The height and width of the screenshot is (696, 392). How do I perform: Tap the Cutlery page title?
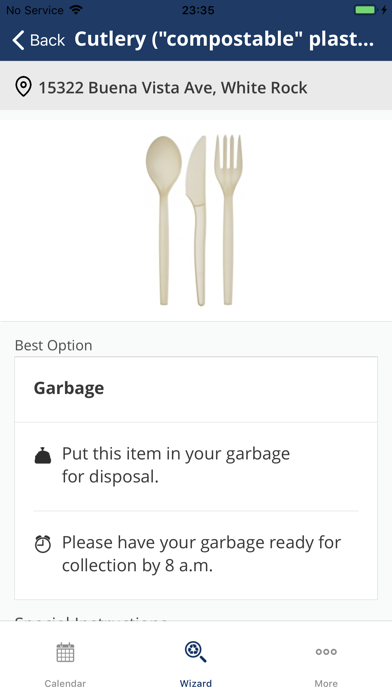[x=224, y=40]
